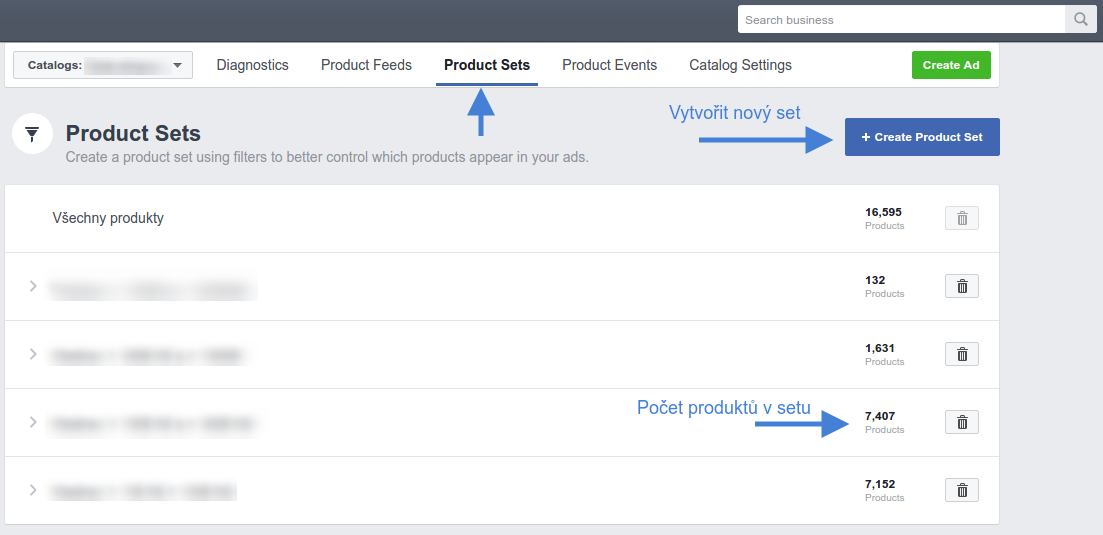
Task: Click the trash icon for Všechny produkty
Action: [962, 218]
